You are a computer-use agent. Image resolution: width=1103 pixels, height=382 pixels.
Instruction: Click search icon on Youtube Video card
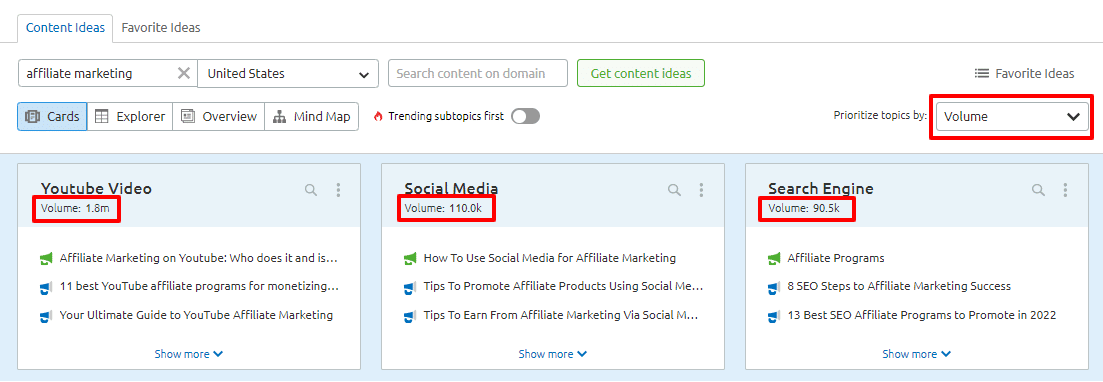311,190
